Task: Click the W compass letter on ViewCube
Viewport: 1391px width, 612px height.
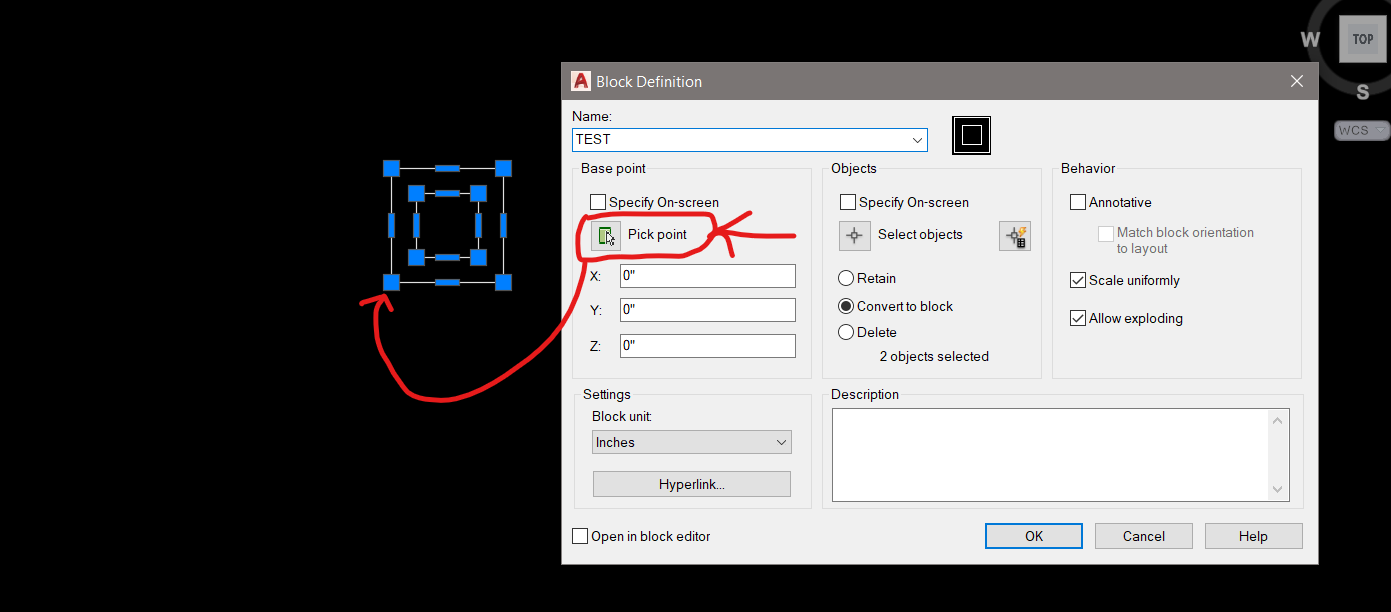Action: coord(1310,39)
